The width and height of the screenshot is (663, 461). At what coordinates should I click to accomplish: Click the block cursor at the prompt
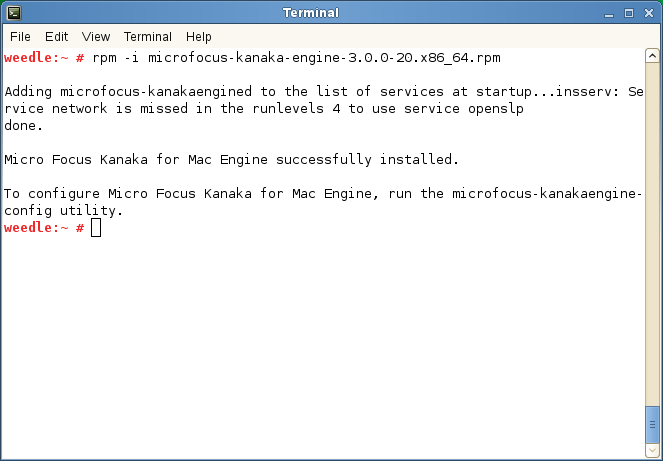pos(96,228)
